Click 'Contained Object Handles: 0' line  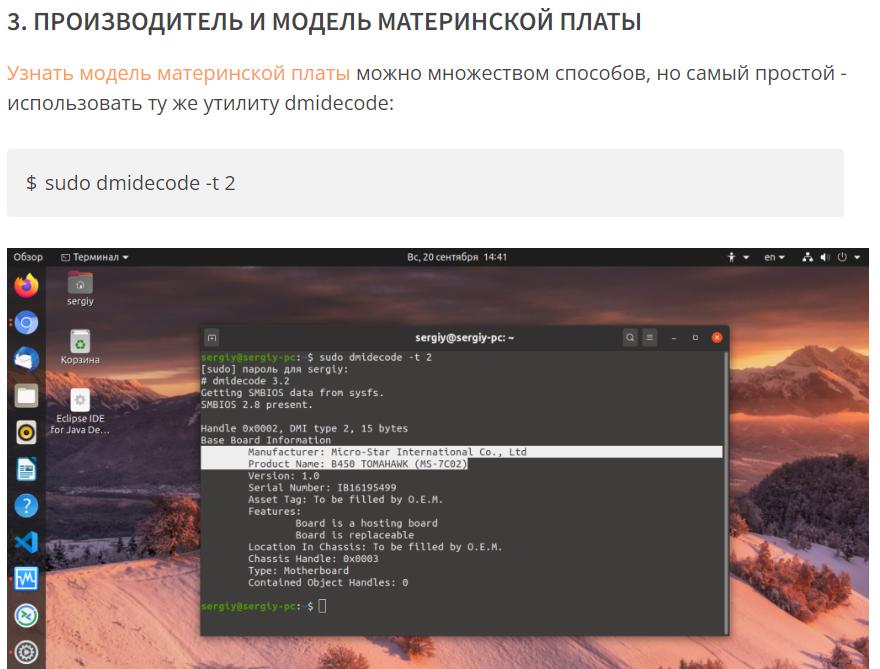(x=328, y=583)
